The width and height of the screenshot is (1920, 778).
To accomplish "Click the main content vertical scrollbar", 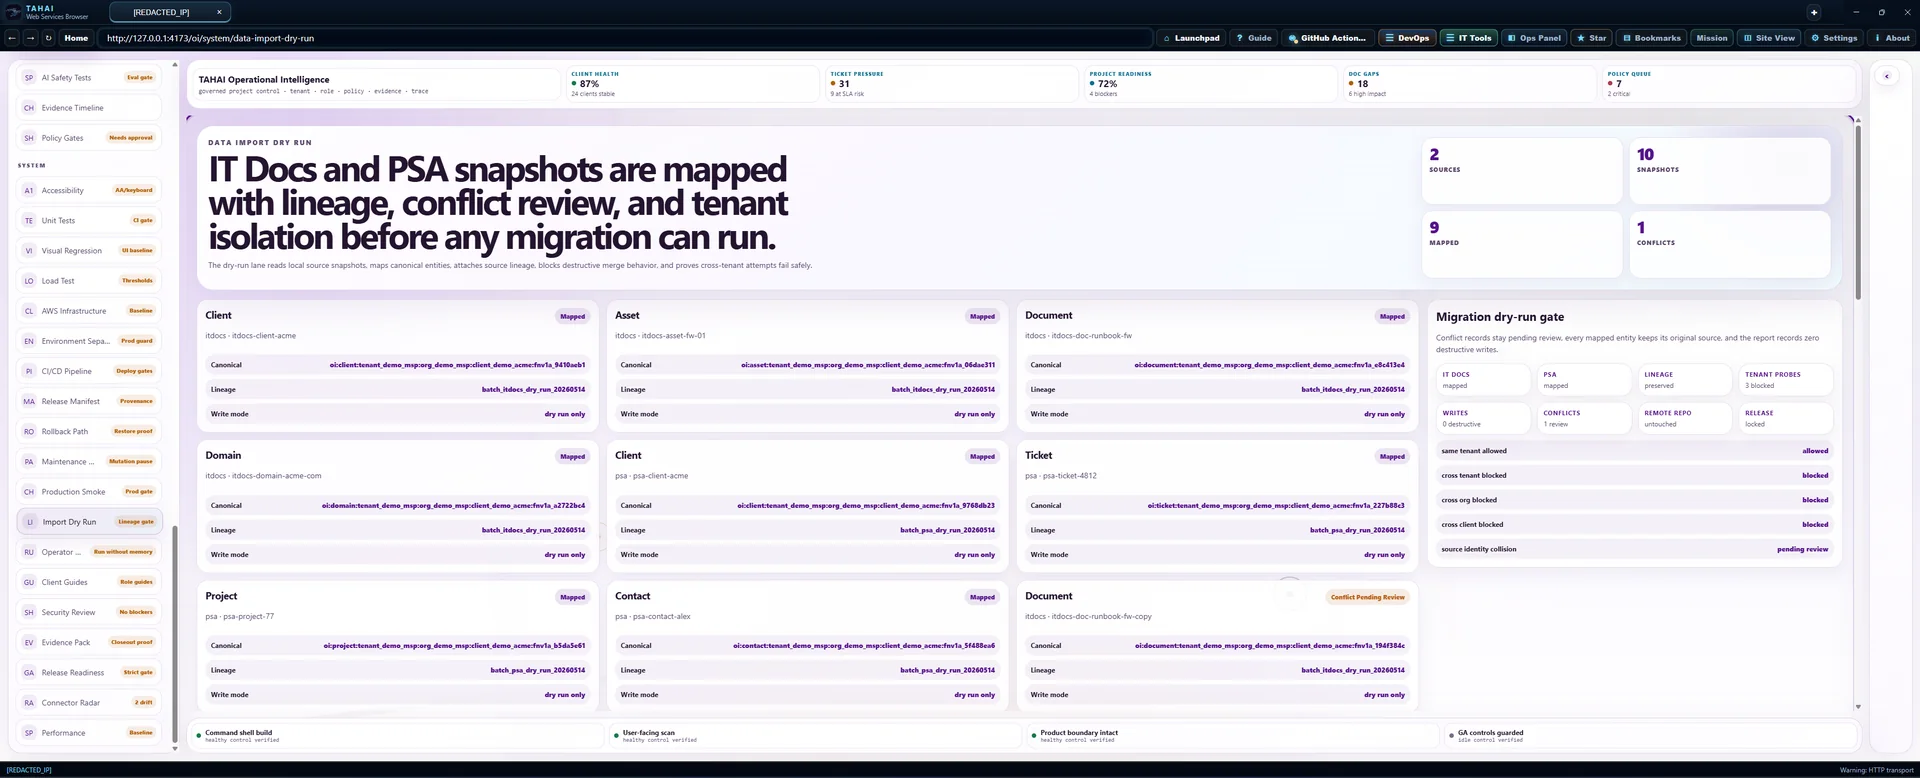I will click(x=1858, y=210).
